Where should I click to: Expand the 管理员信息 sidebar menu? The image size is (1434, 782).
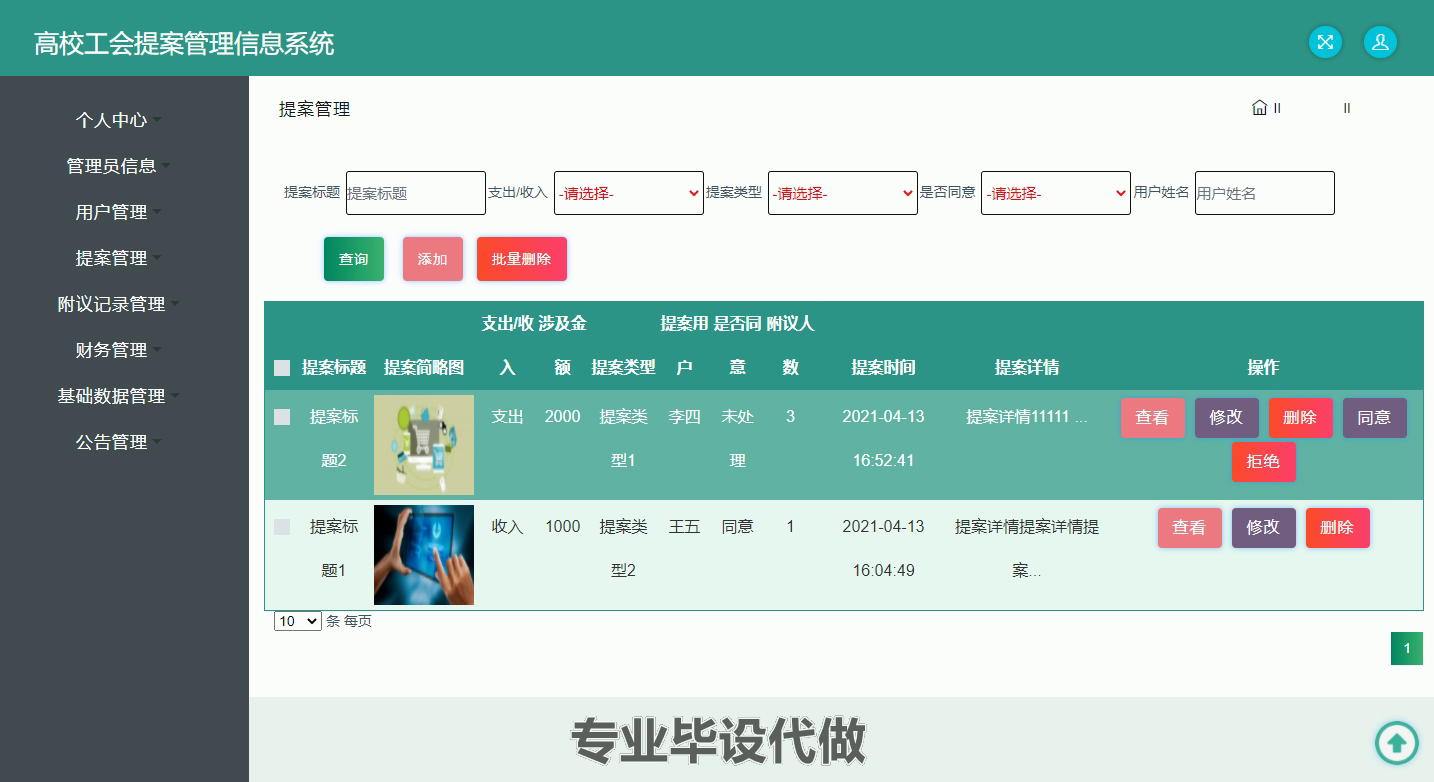click(118, 166)
